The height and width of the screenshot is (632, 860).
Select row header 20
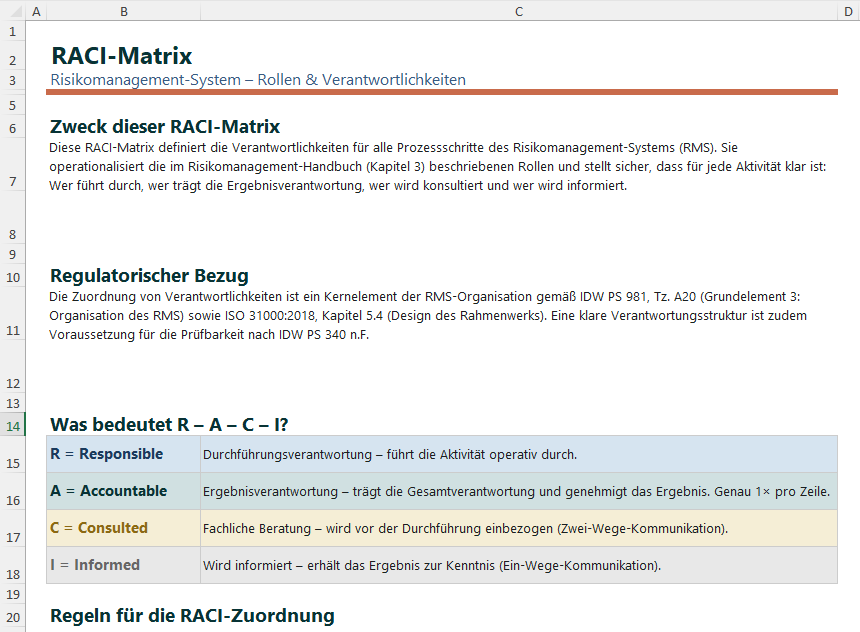click(13, 617)
